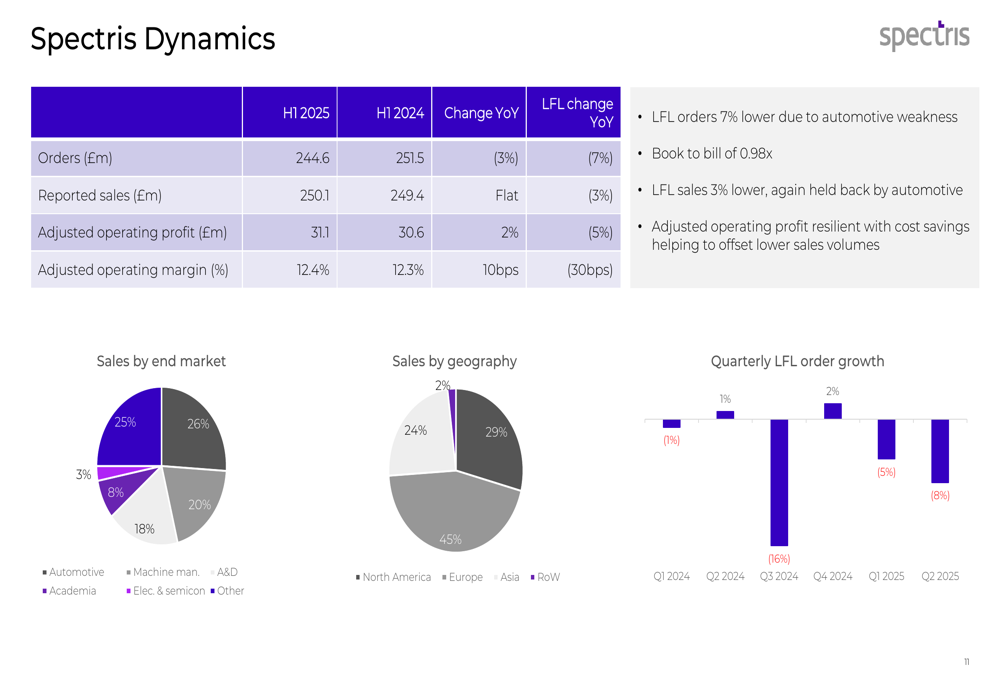Select the 'Orders (£m)' row label
The height and width of the screenshot is (685, 1000).
point(75,158)
